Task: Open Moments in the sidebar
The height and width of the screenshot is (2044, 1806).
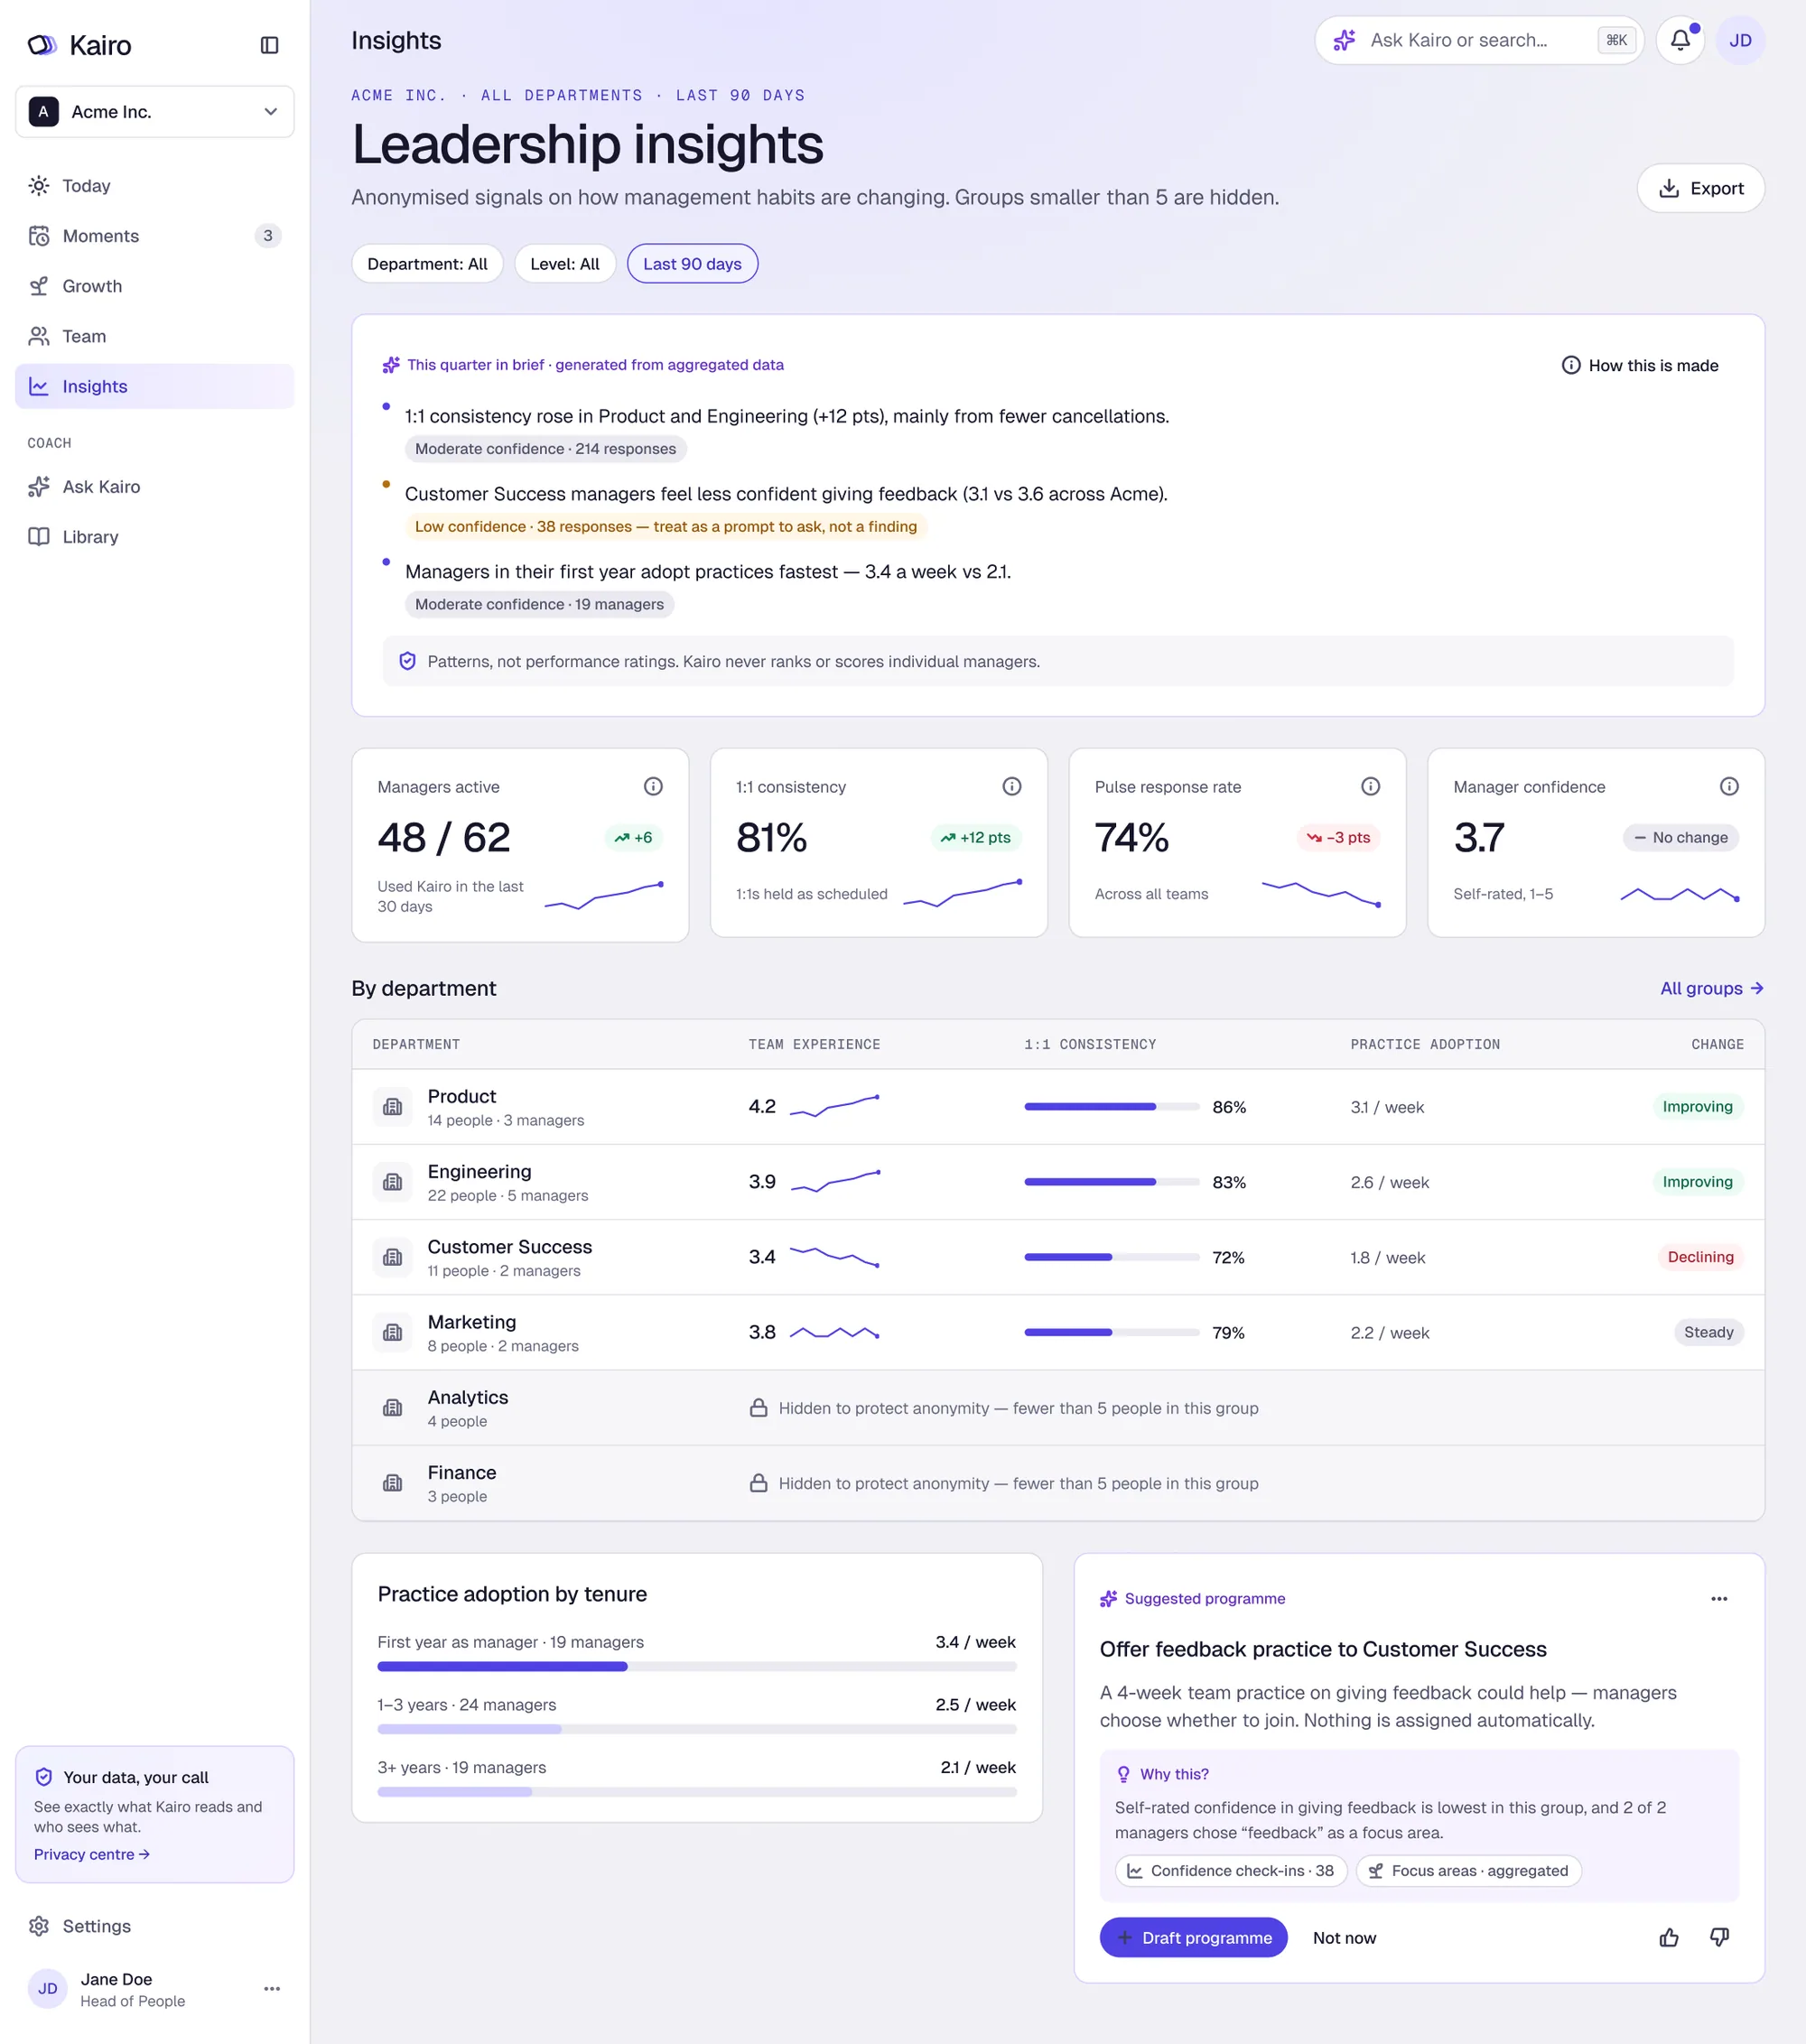Action: click(x=155, y=236)
